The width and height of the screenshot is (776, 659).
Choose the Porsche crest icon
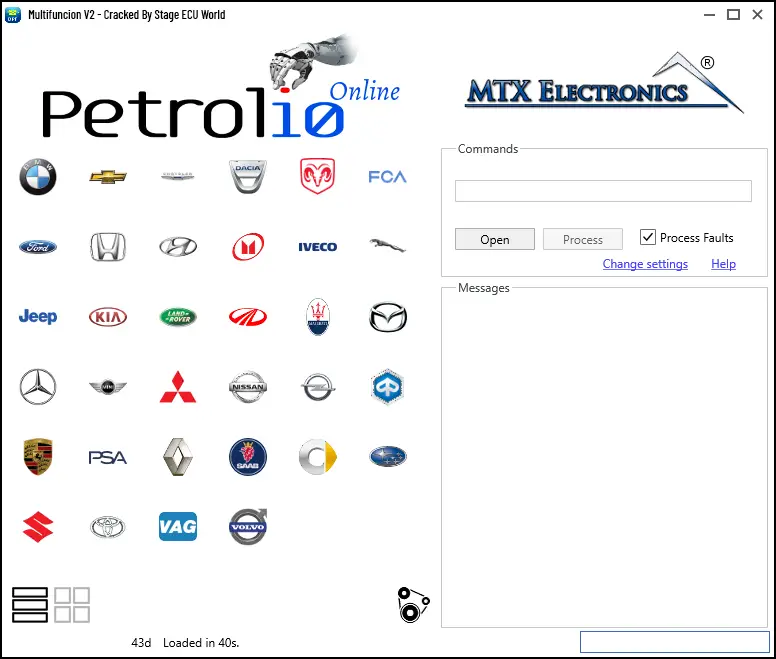[38, 457]
